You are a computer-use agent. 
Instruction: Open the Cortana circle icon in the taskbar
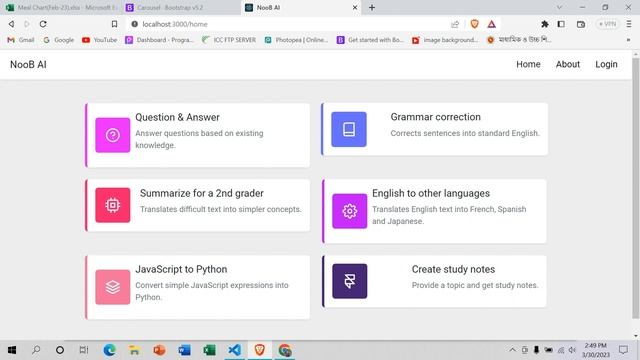tap(60, 350)
